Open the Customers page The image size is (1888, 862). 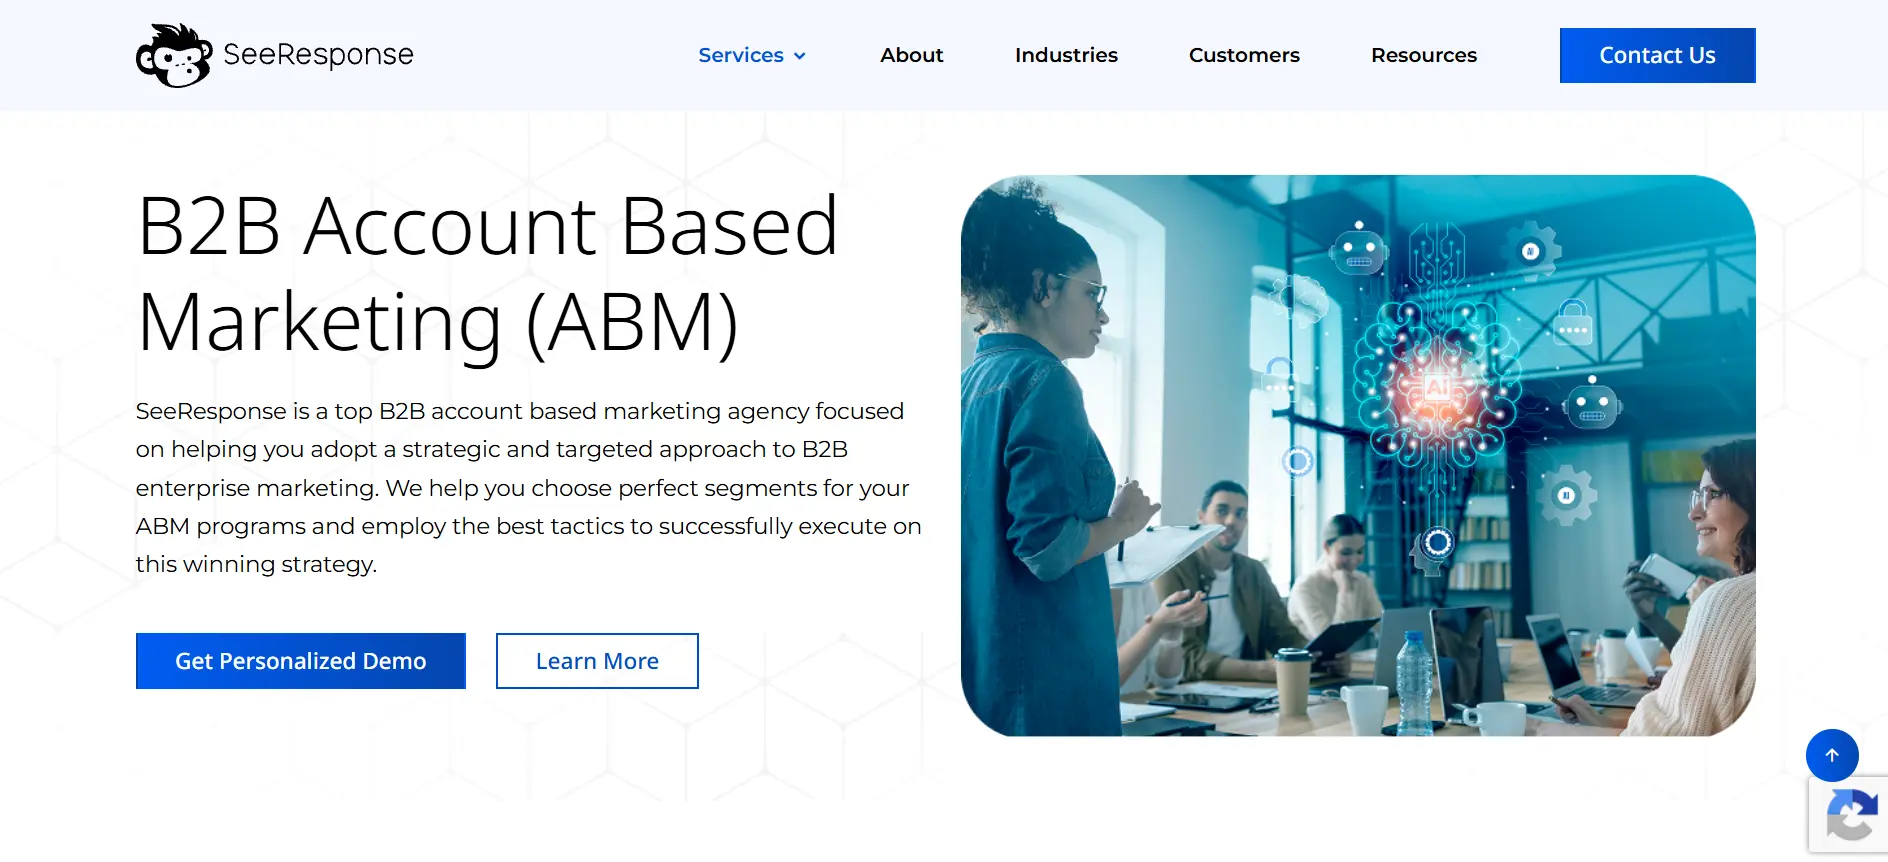click(1244, 55)
